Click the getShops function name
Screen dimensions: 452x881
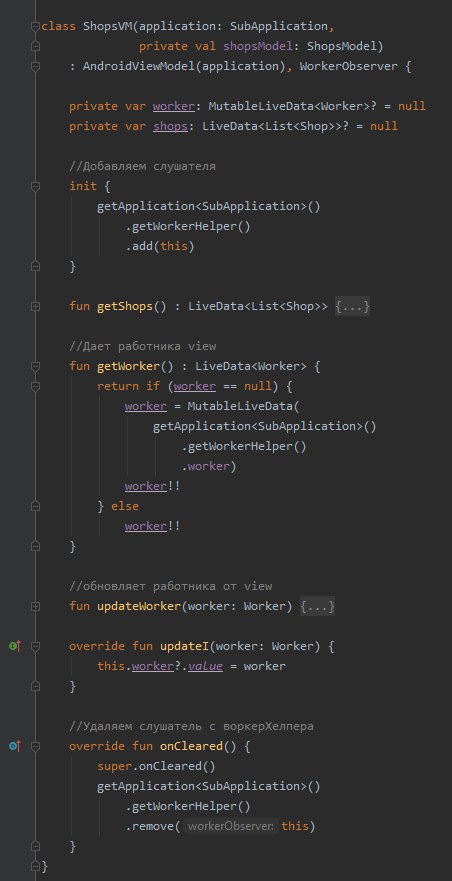click(x=125, y=307)
